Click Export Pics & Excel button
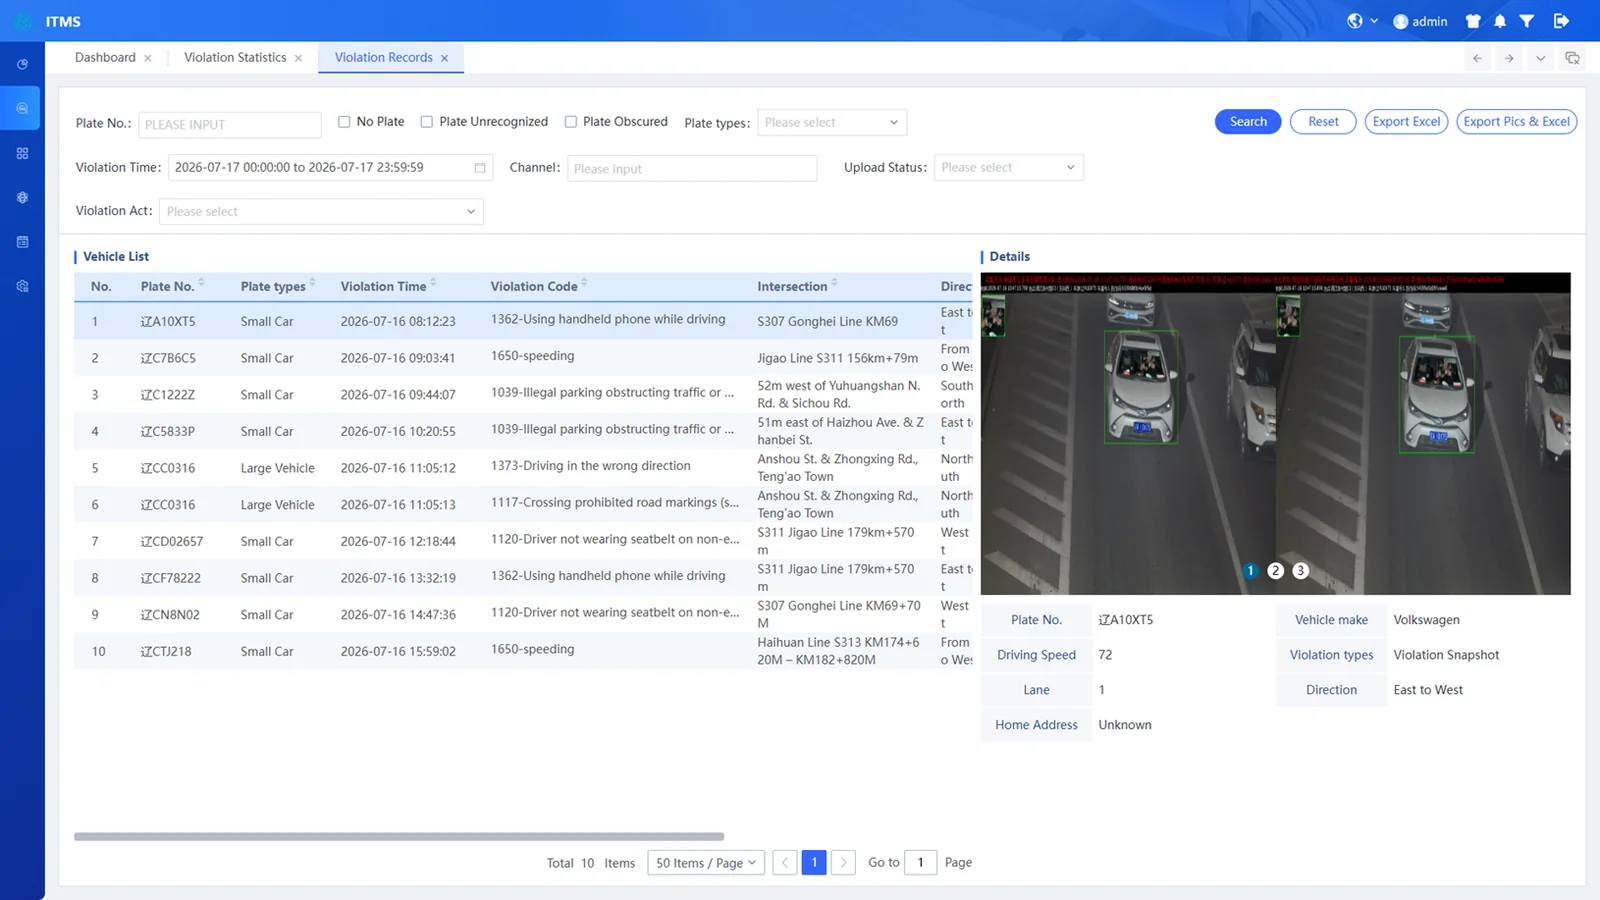Screen dimensions: 1600x900 [x=1516, y=122]
